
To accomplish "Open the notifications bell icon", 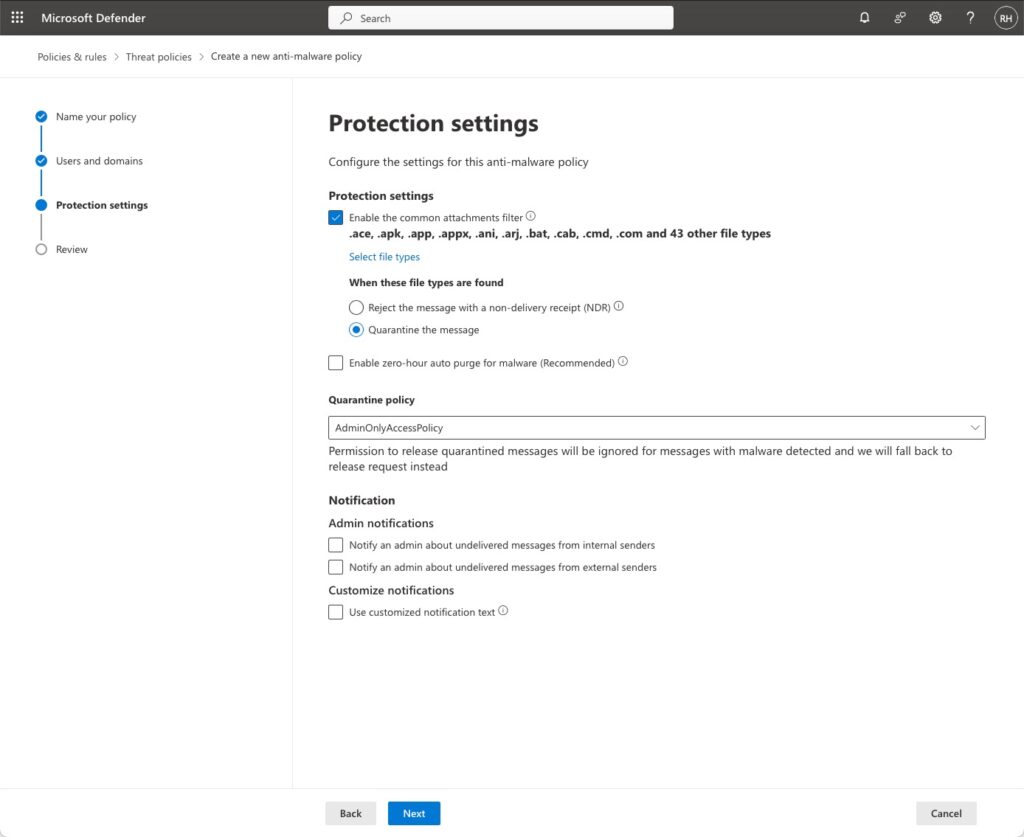I will pyautogui.click(x=865, y=18).
